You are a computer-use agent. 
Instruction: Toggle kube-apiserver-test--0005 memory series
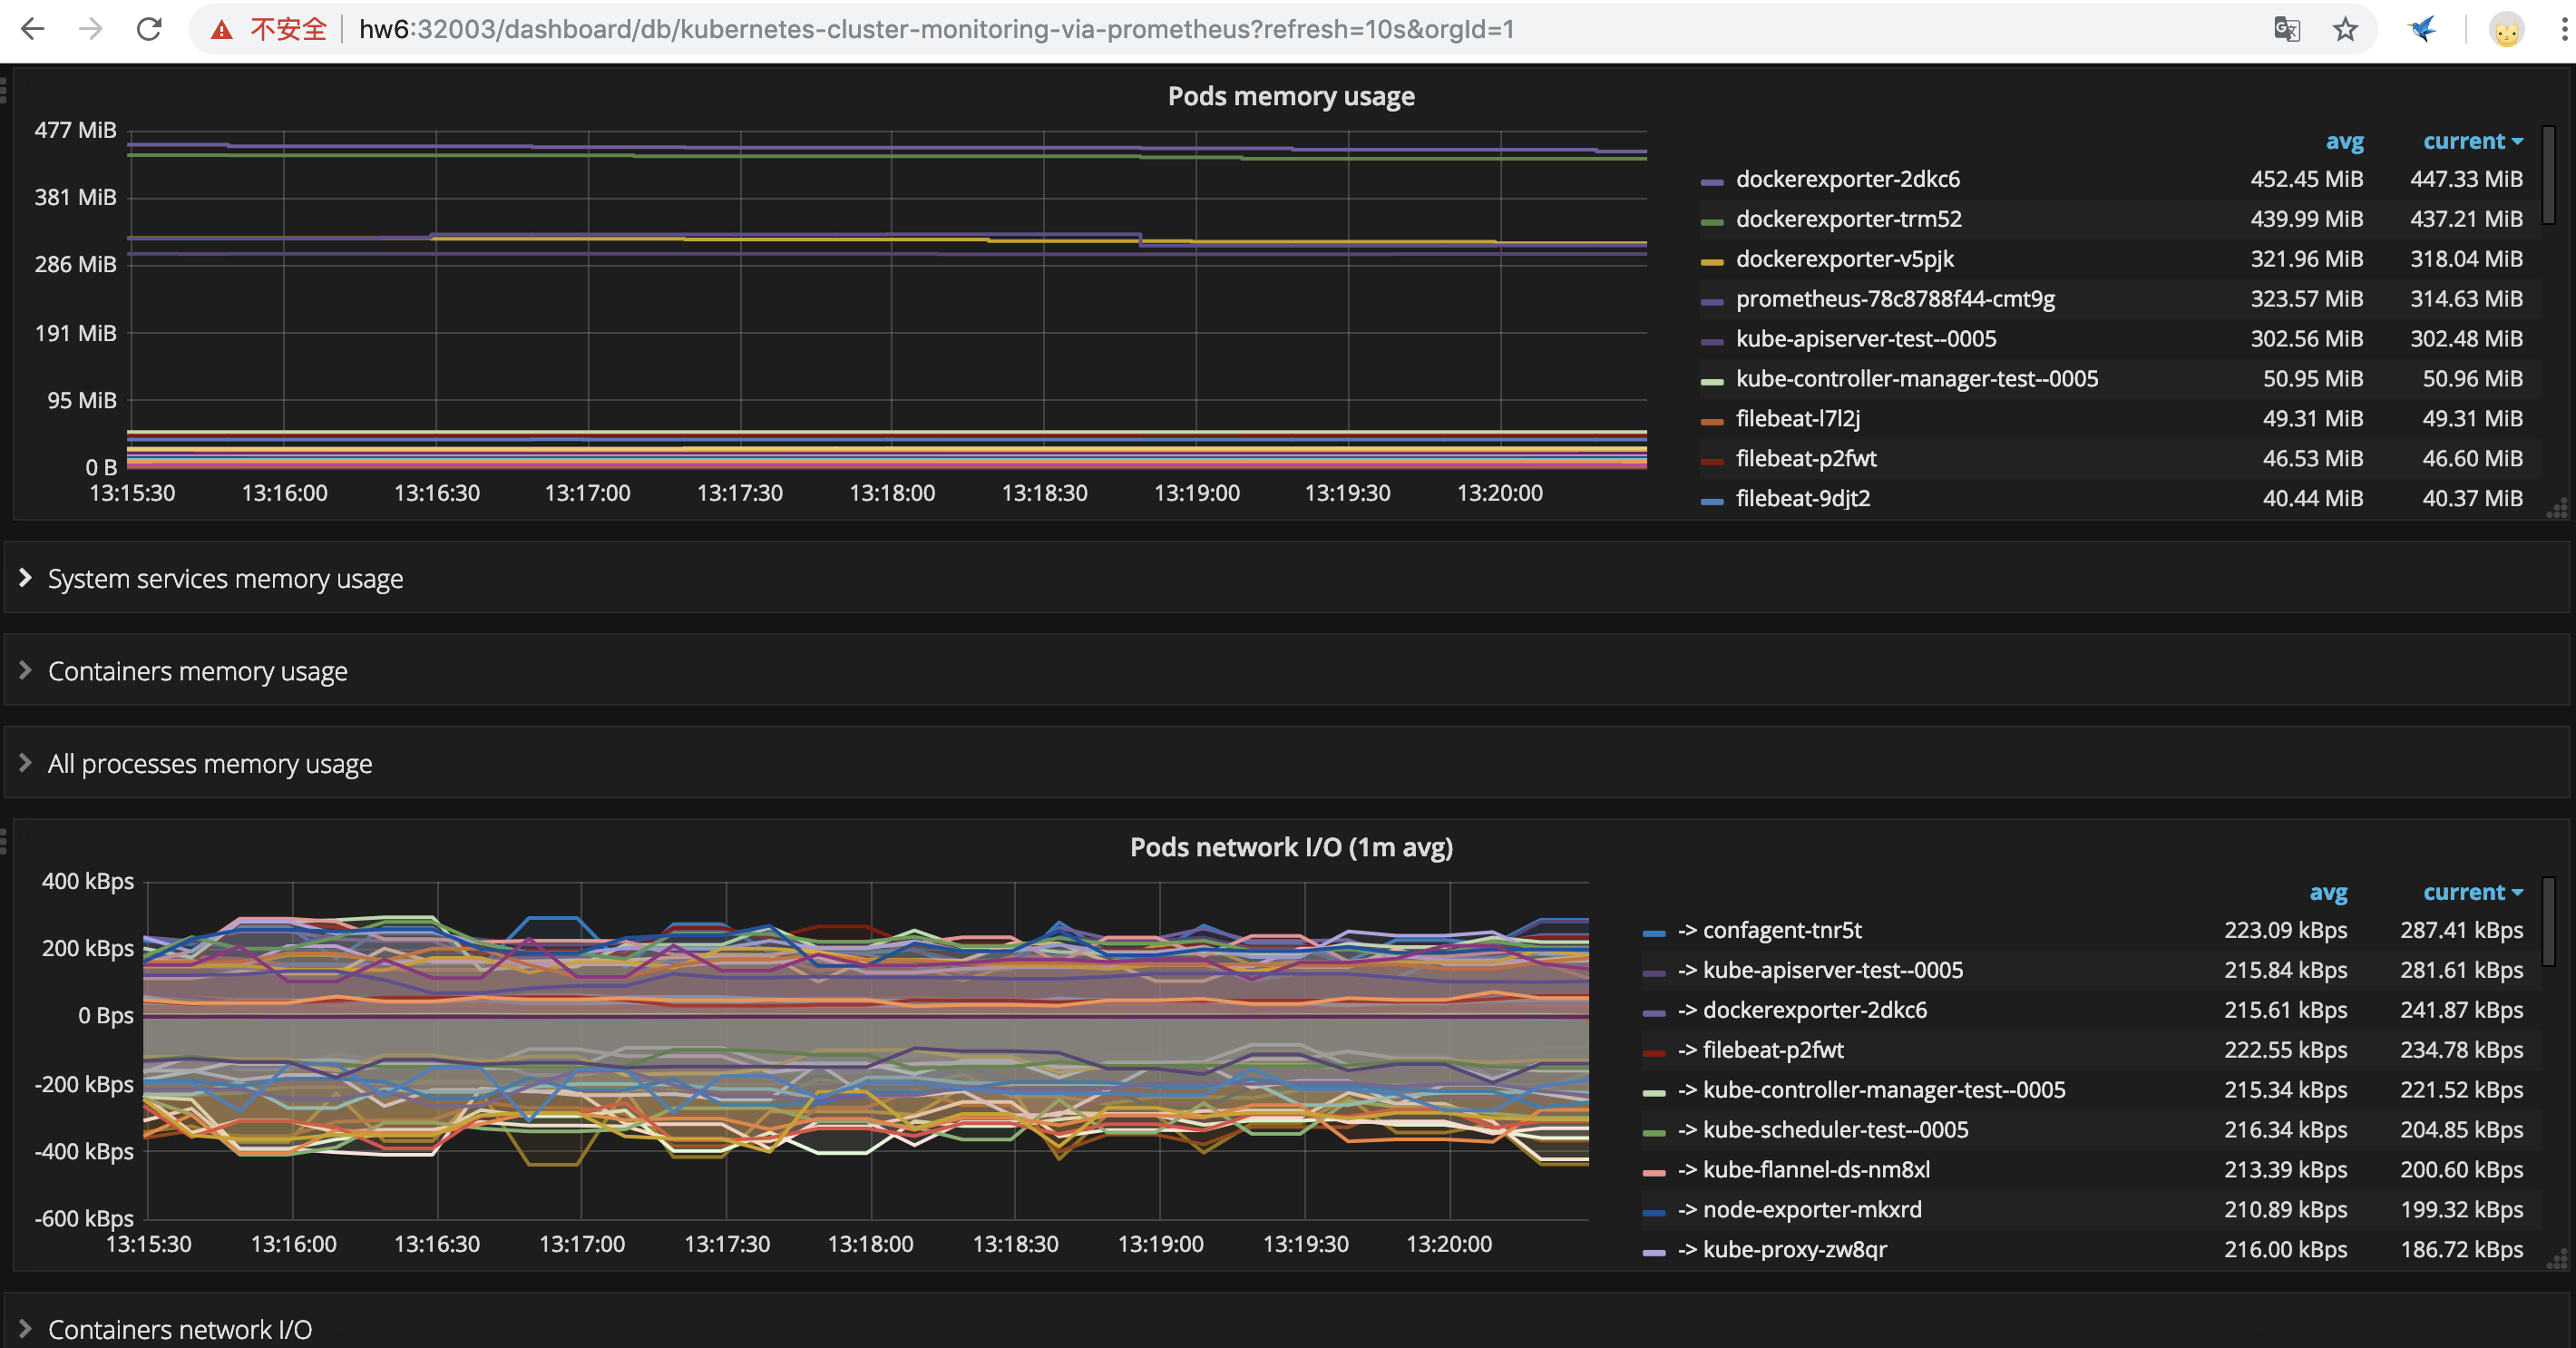click(1866, 339)
